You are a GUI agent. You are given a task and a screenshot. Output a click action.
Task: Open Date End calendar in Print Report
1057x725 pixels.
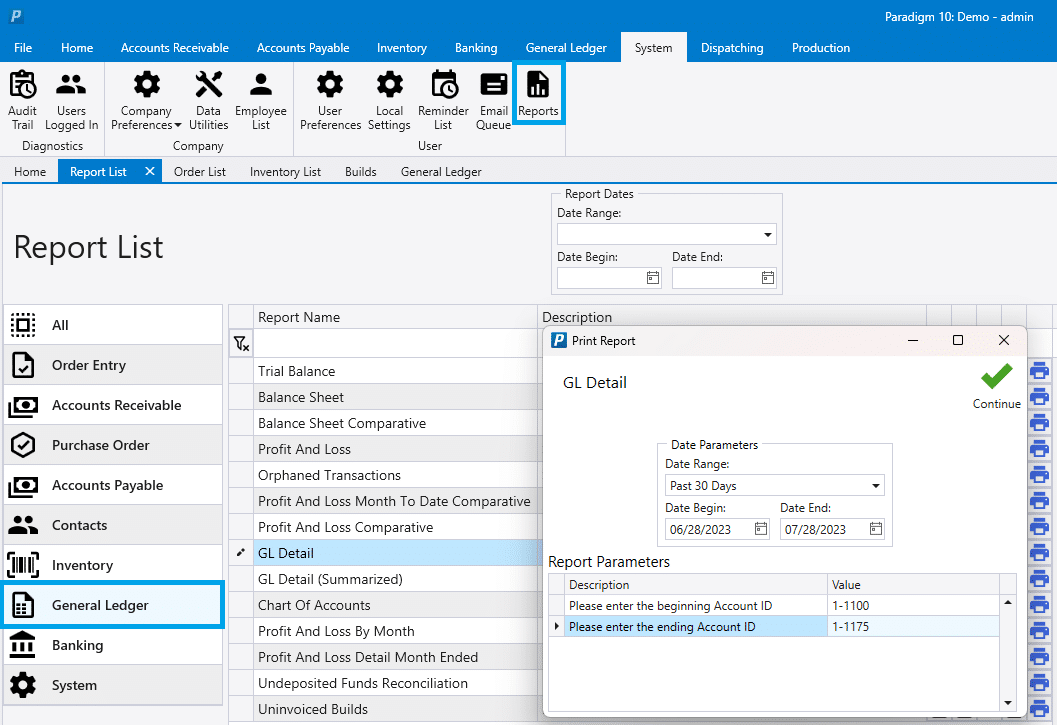876,529
